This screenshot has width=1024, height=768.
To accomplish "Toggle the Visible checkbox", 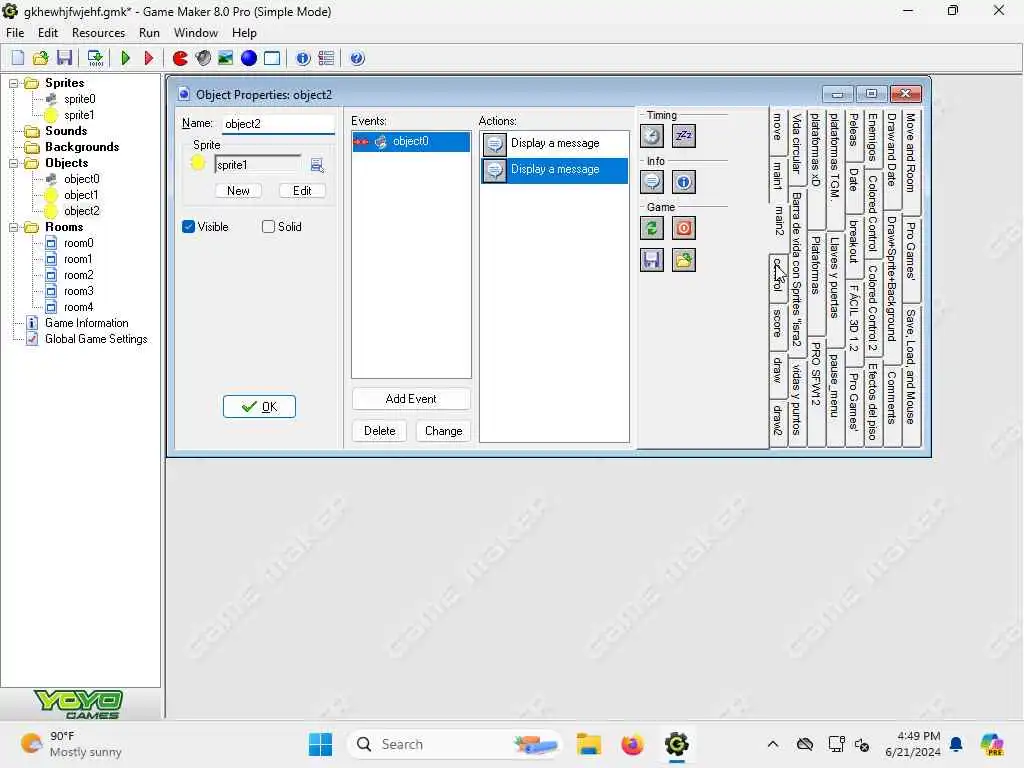I will point(189,227).
